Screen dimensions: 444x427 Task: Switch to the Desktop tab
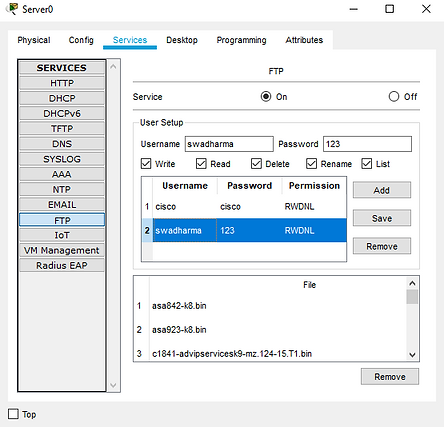tap(182, 40)
